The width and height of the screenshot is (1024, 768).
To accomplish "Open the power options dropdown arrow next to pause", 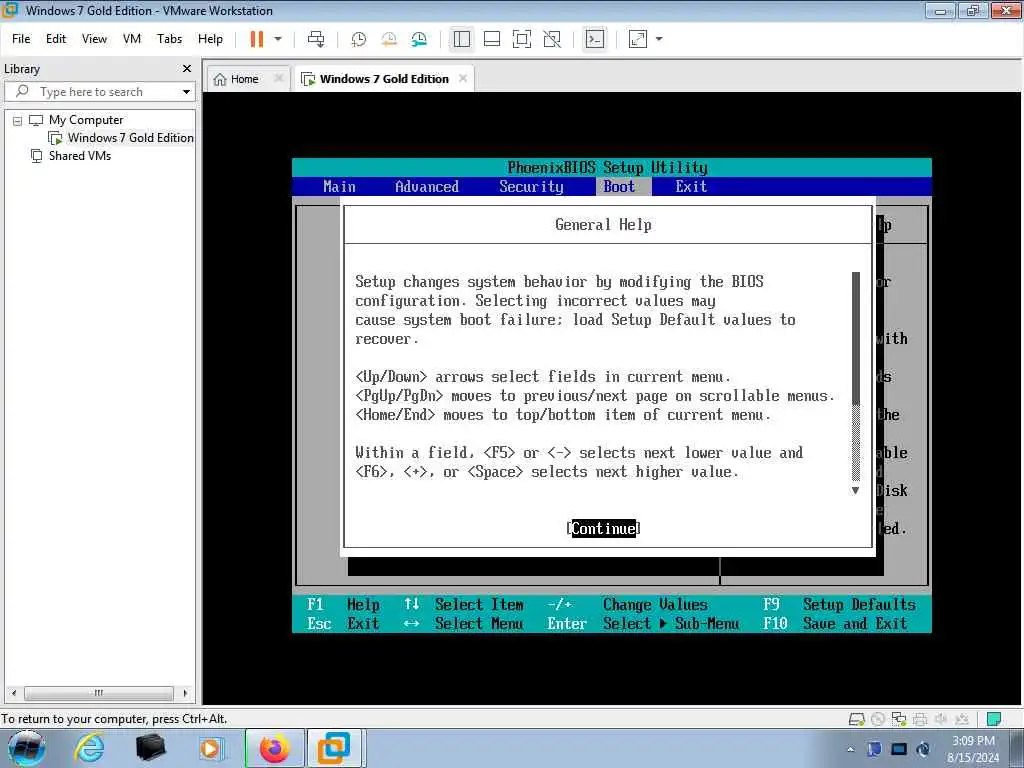I will 278,39.
